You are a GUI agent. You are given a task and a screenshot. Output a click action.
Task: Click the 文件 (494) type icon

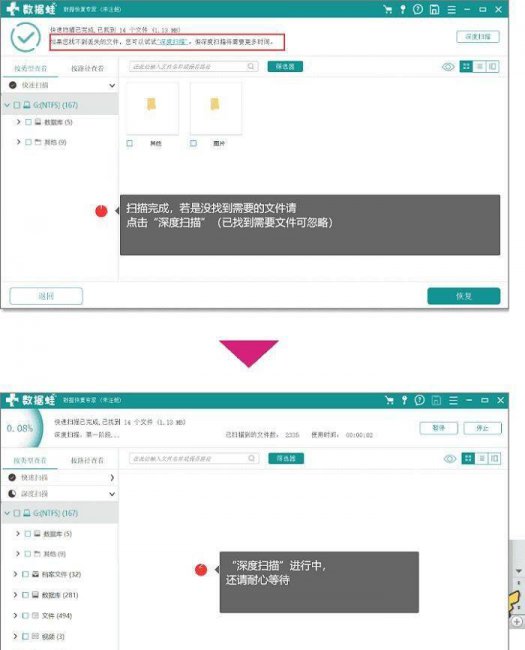(35, 616)
